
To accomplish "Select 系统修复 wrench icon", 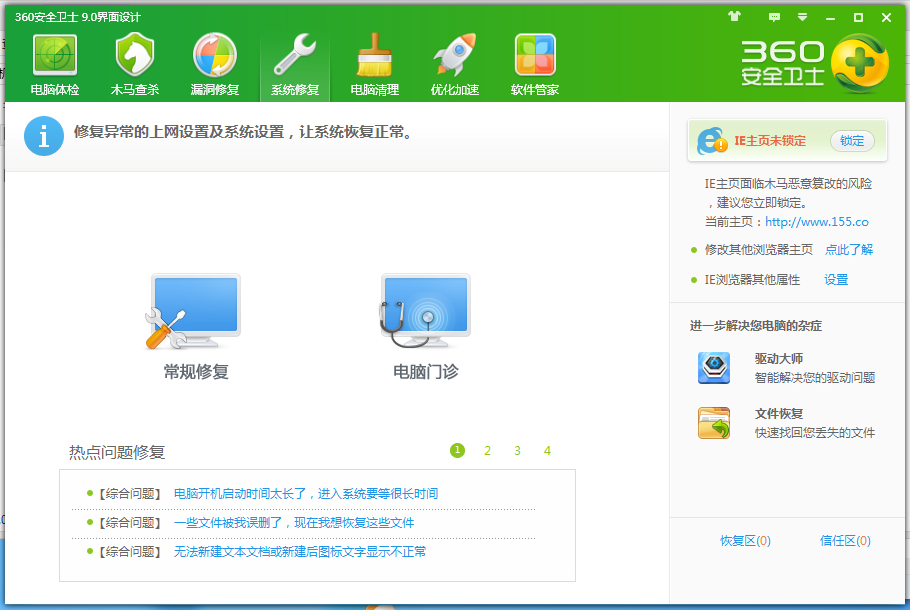I will click(295, 55).
